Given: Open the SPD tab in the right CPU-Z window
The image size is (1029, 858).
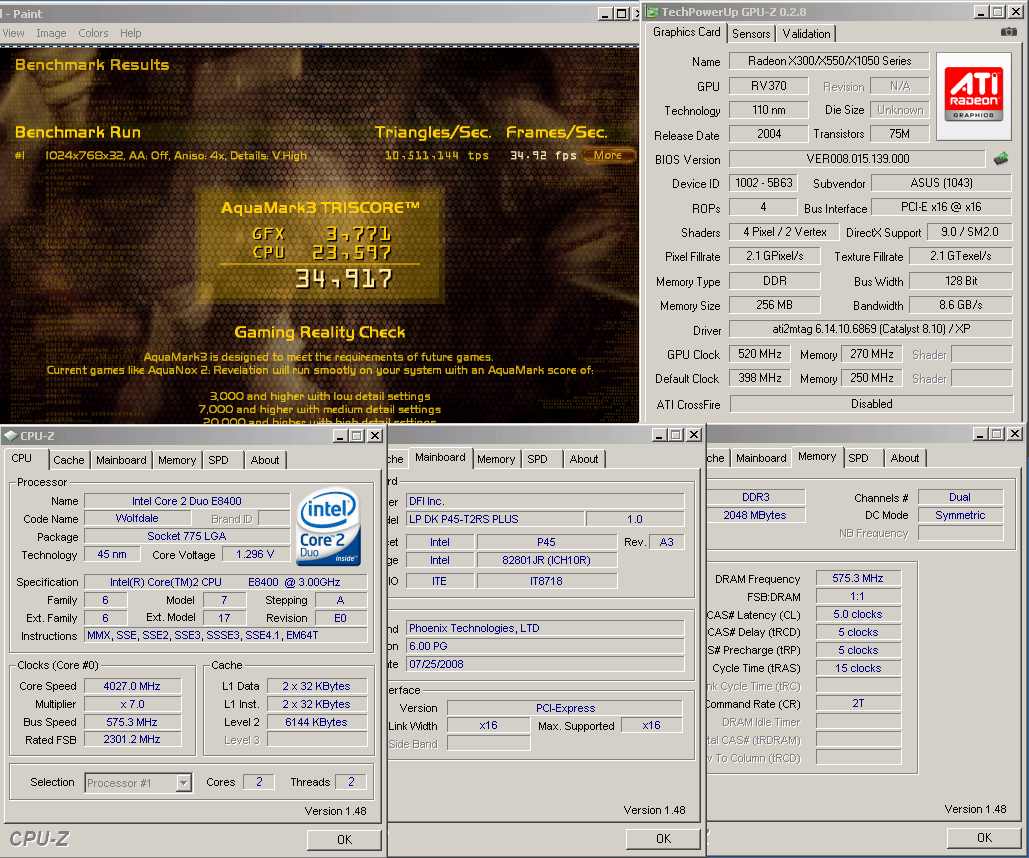Looking at the screenshot, I should 858,458.
